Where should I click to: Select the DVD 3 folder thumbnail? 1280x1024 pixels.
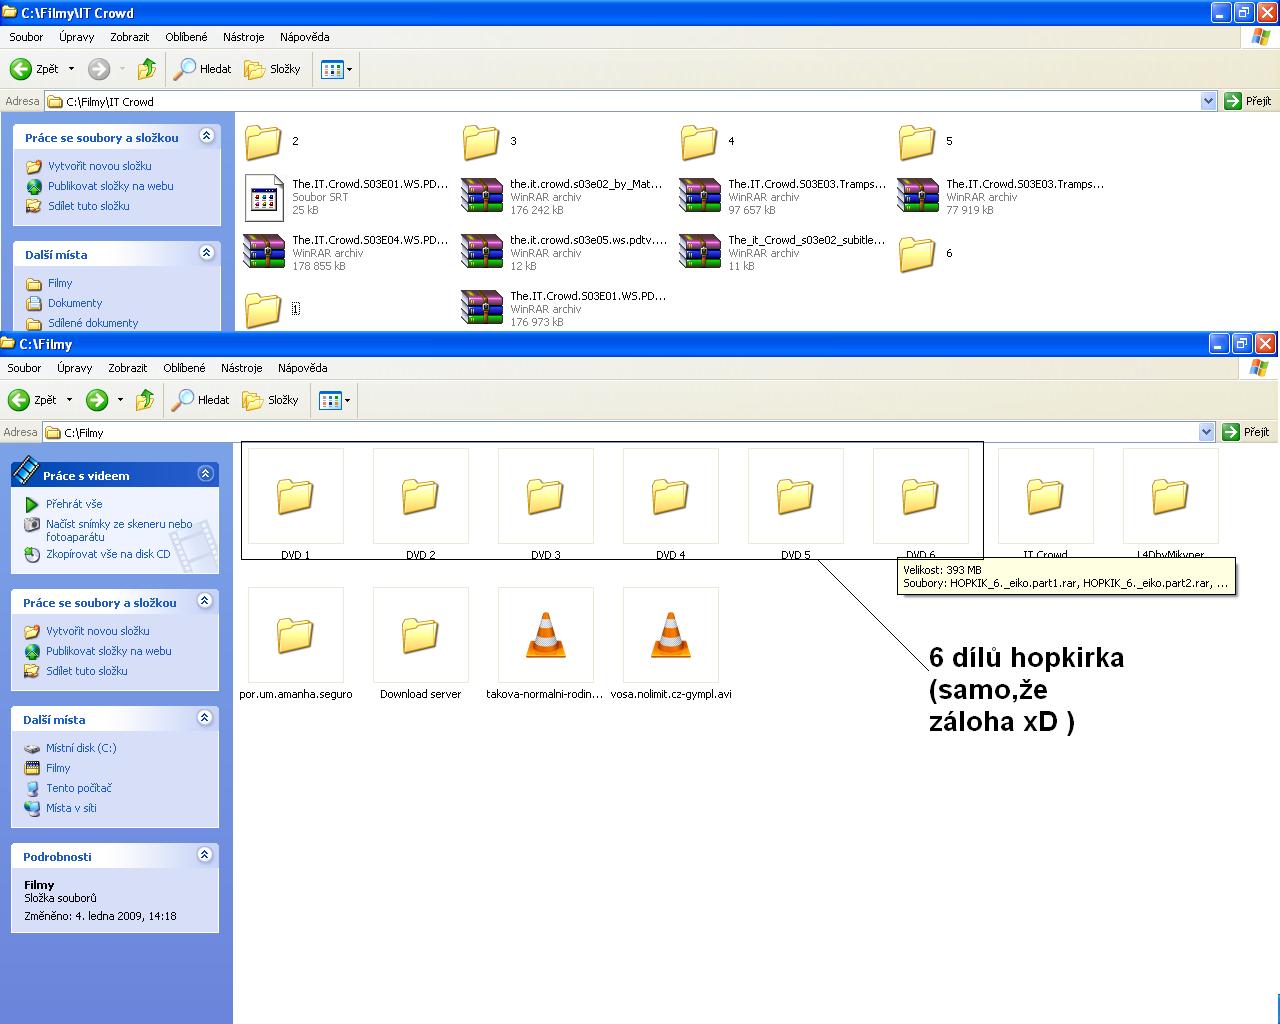(545, 497)
